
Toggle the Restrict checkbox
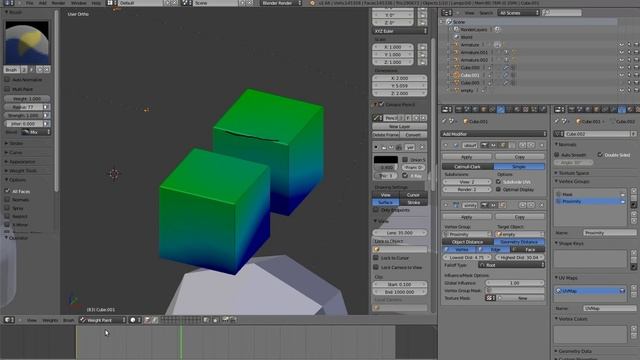click(7, 216)
